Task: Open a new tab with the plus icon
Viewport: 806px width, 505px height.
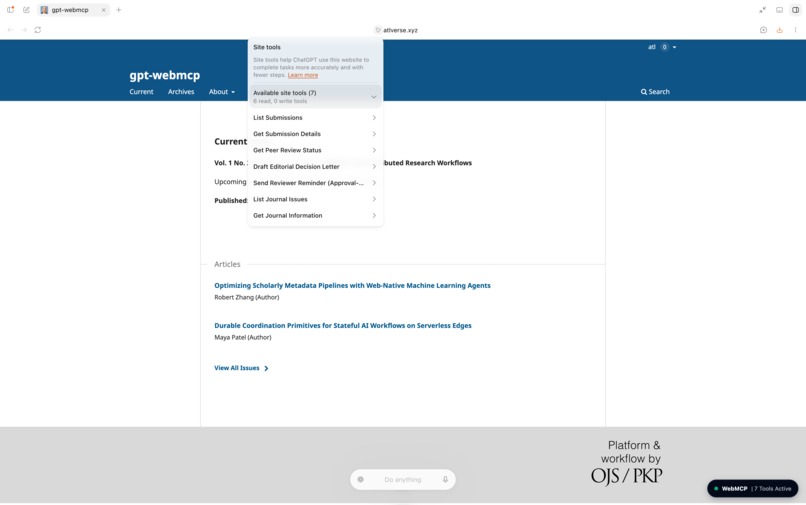Action: [x=119, y=10]
